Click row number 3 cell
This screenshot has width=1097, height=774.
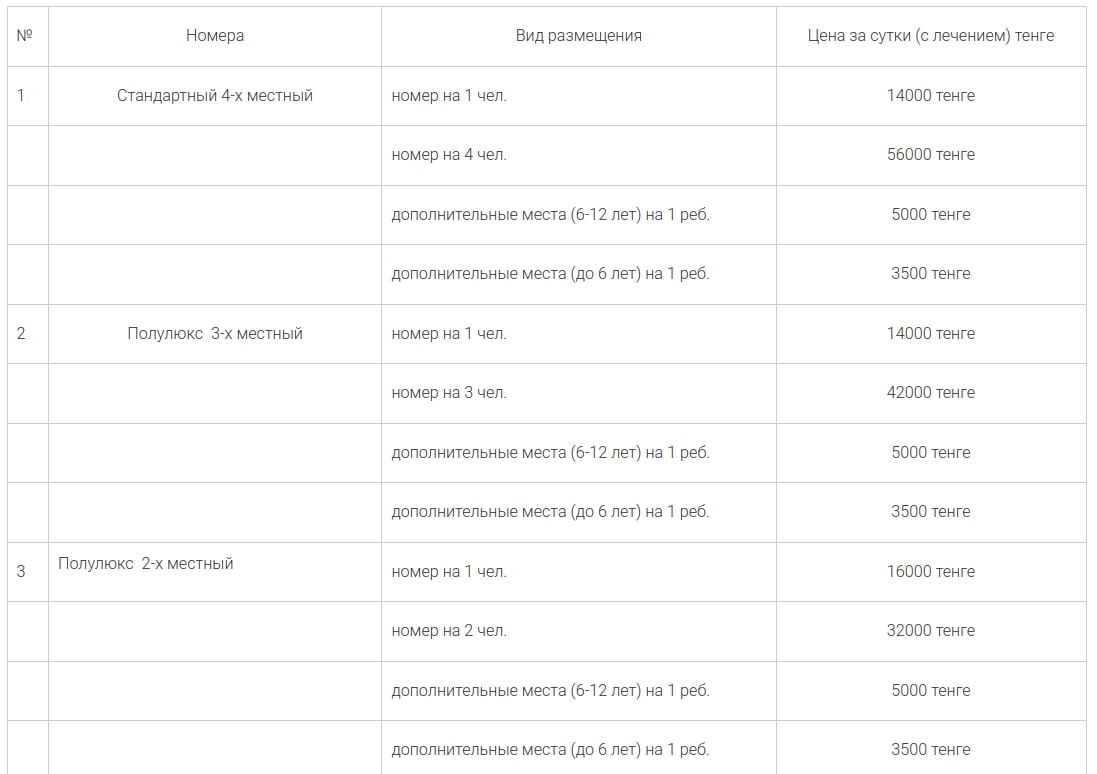click(28, 572)
